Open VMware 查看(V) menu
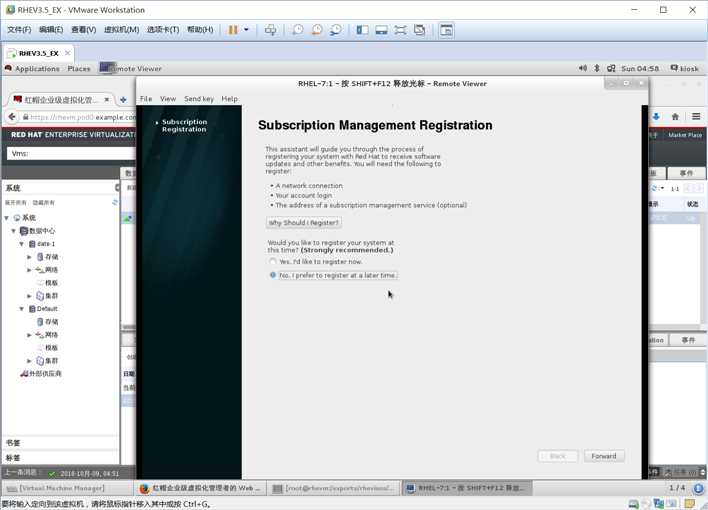Viewport: 708px width, 510px height. tap(84, 30)
